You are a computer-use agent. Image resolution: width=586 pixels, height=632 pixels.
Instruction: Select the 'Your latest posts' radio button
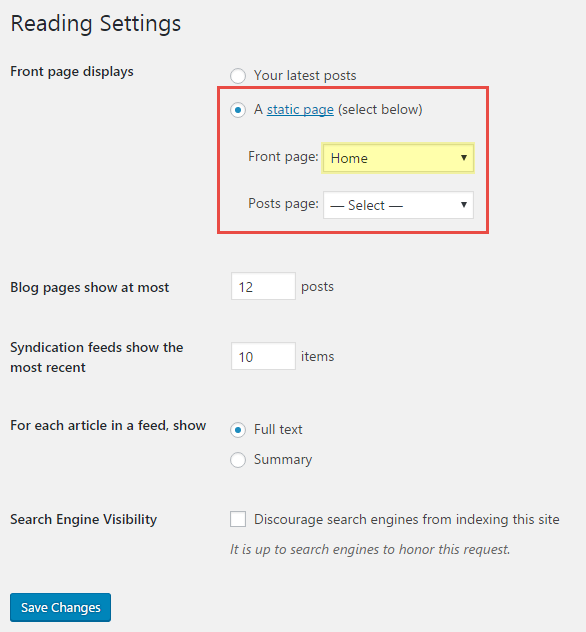point(238,76)
